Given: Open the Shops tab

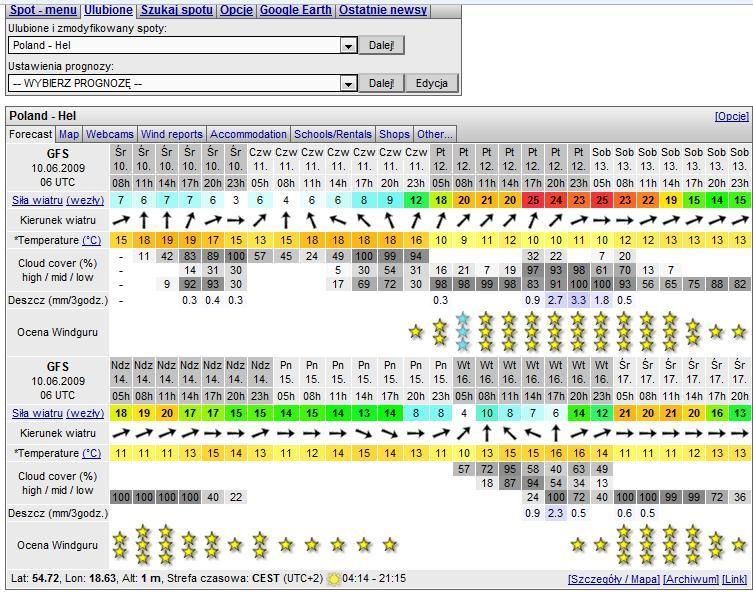Looking at the screenshot, I should [394, 134].
